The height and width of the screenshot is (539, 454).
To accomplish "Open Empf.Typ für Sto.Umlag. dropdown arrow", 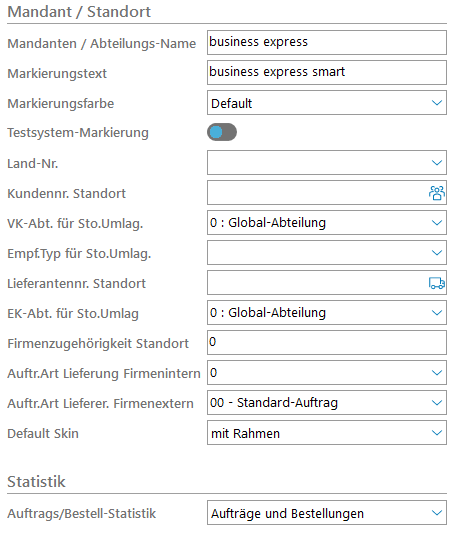I will tap(436, 253).
